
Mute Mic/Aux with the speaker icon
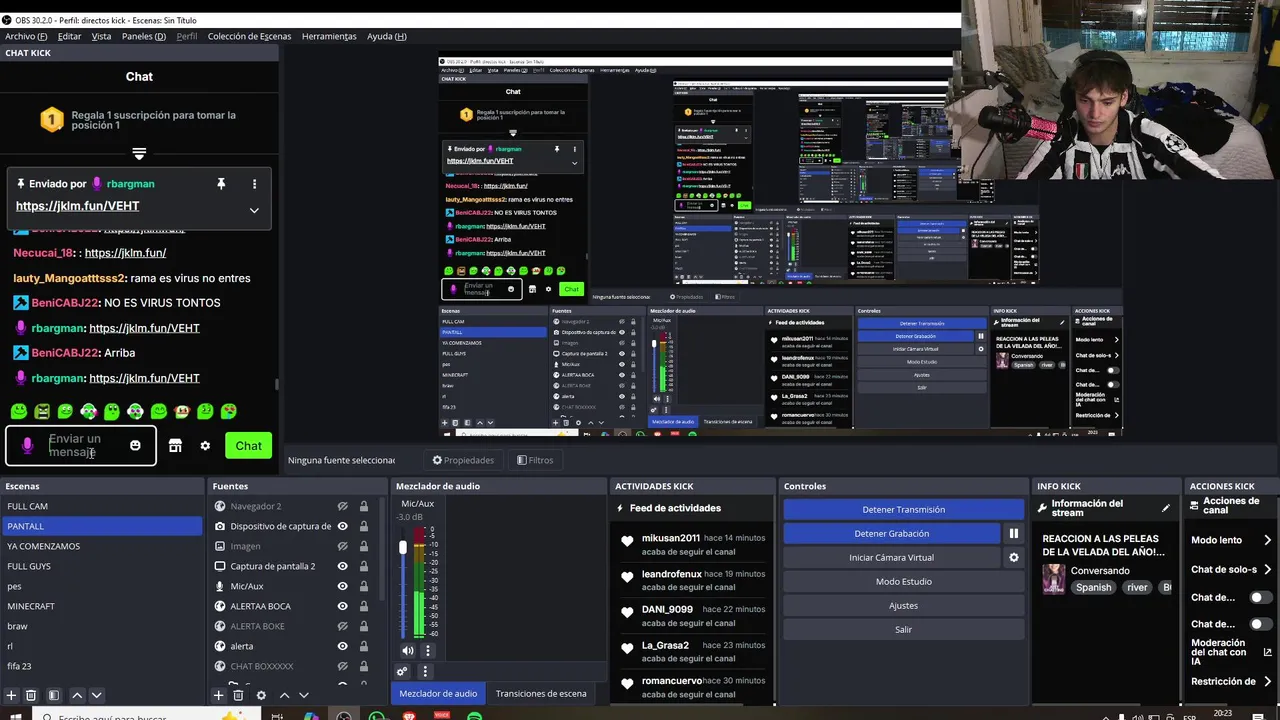click(x=407, y=650)
